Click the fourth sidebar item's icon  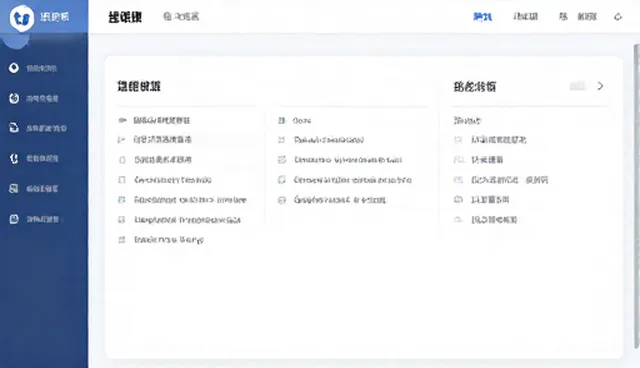(x=14, y=158)
